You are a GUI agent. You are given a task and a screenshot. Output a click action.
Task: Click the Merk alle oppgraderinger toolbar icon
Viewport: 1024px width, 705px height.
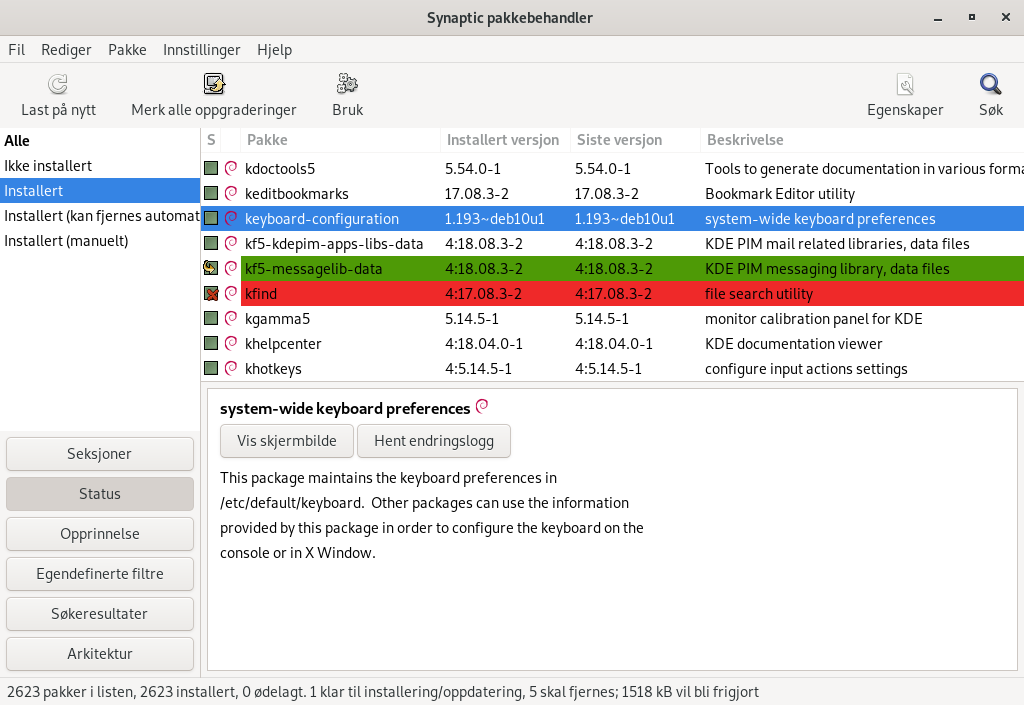[x=213, y=95]
